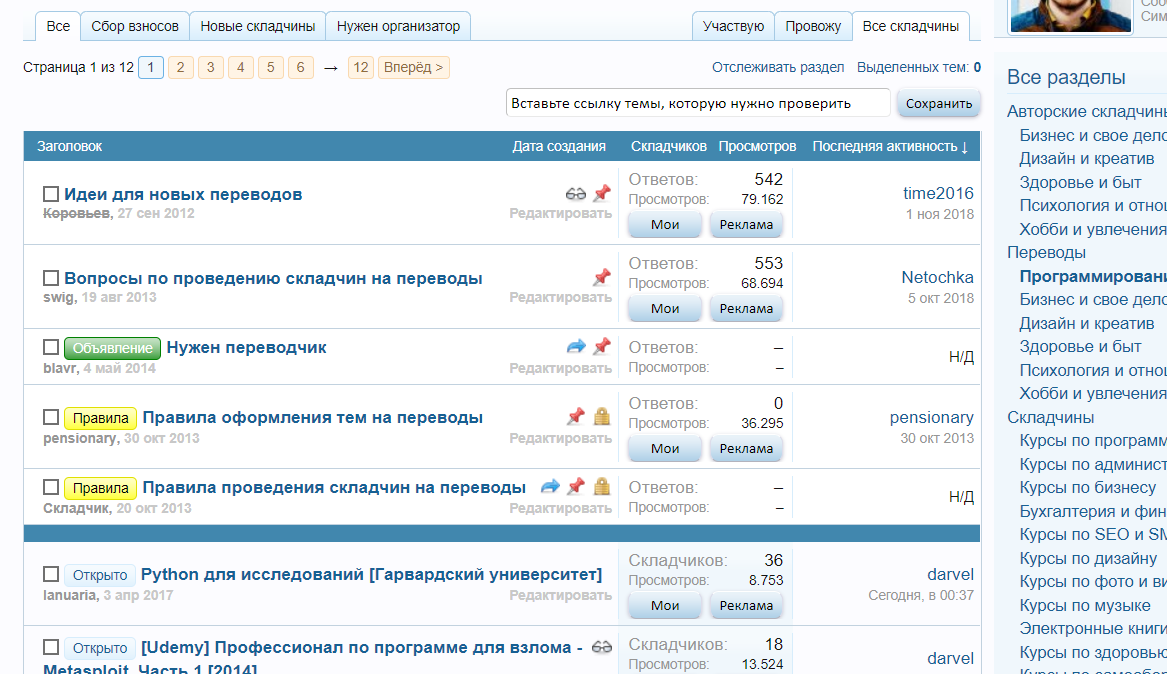Screen dimensions: 1167x674
Task: Select the Python для исследований thread checkbox
Action: click(51, 574)
